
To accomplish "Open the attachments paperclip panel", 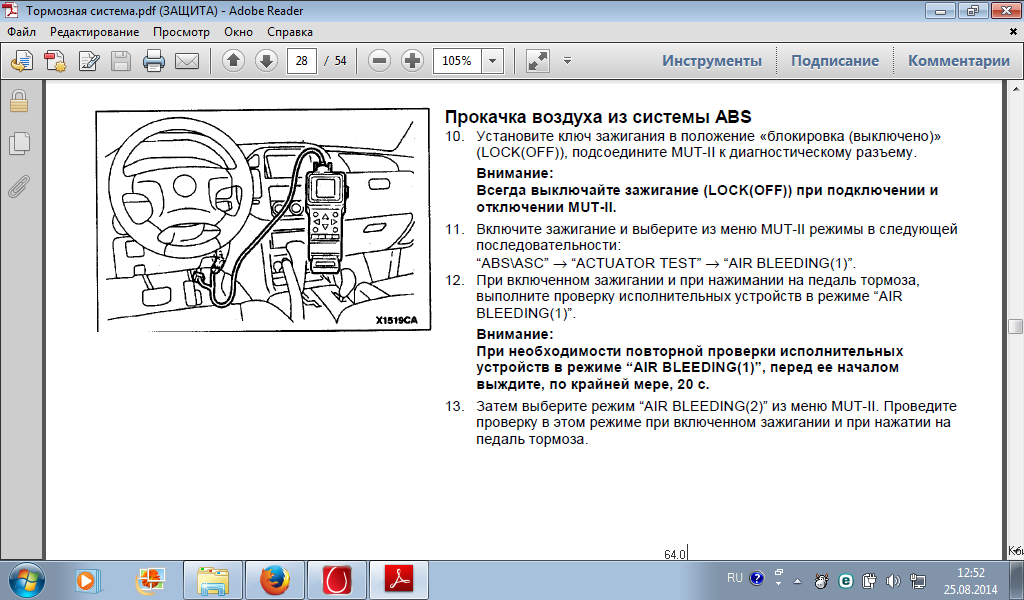I will point(18,186).
